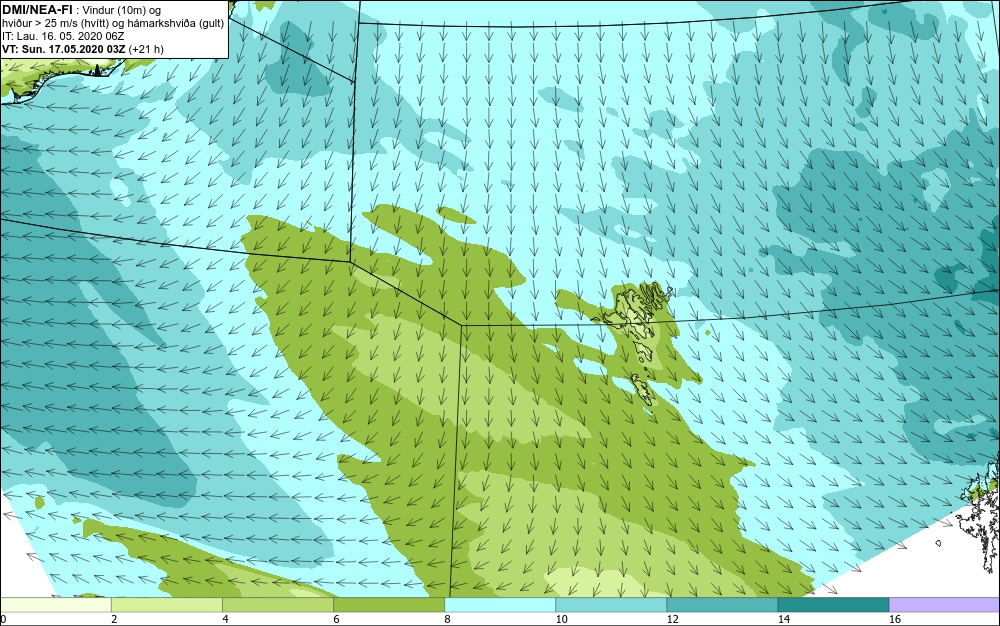The height and width of the screenshot is (626, 1000).
Task: Click 'VT: Sun. 17.05.2020 03Z' valid time
Action: [63, 49]
